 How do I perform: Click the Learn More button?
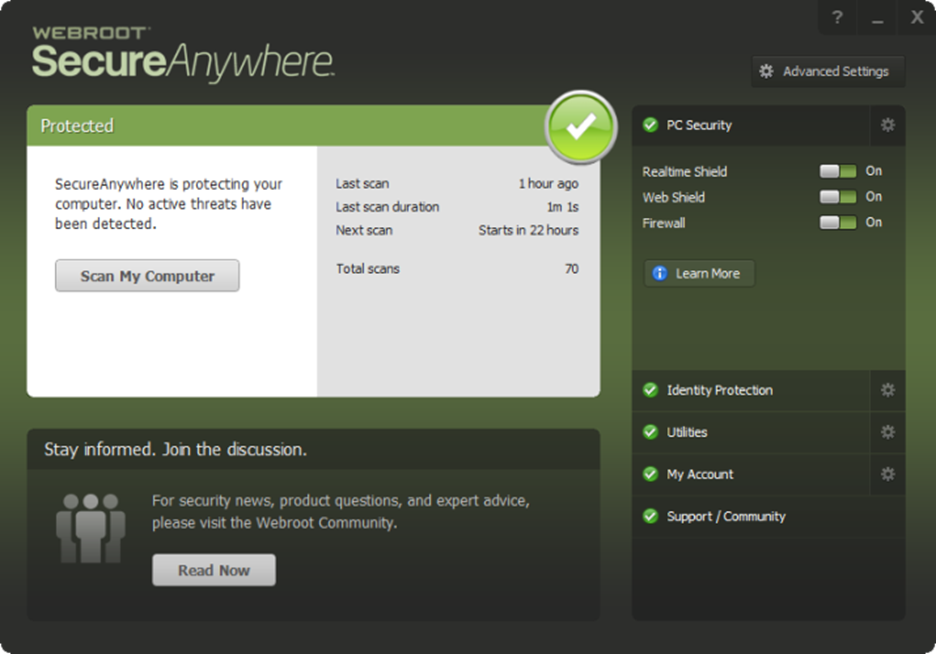coord(698,273)
